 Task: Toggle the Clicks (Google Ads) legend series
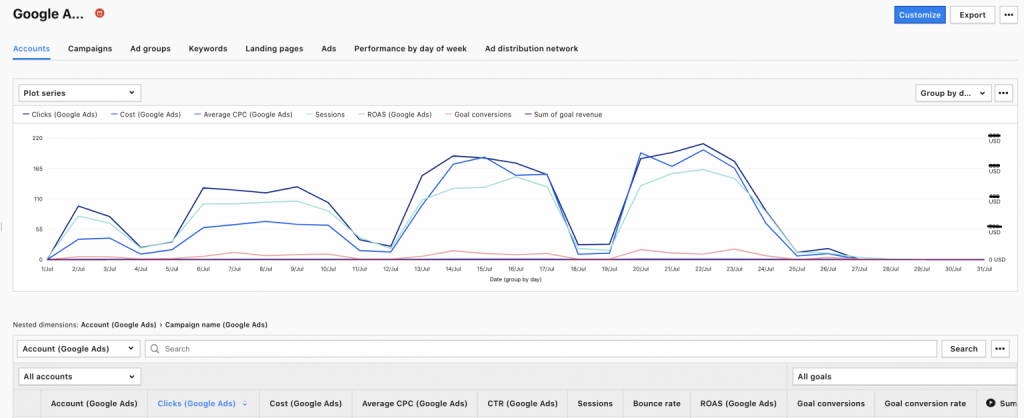(56, 115)
